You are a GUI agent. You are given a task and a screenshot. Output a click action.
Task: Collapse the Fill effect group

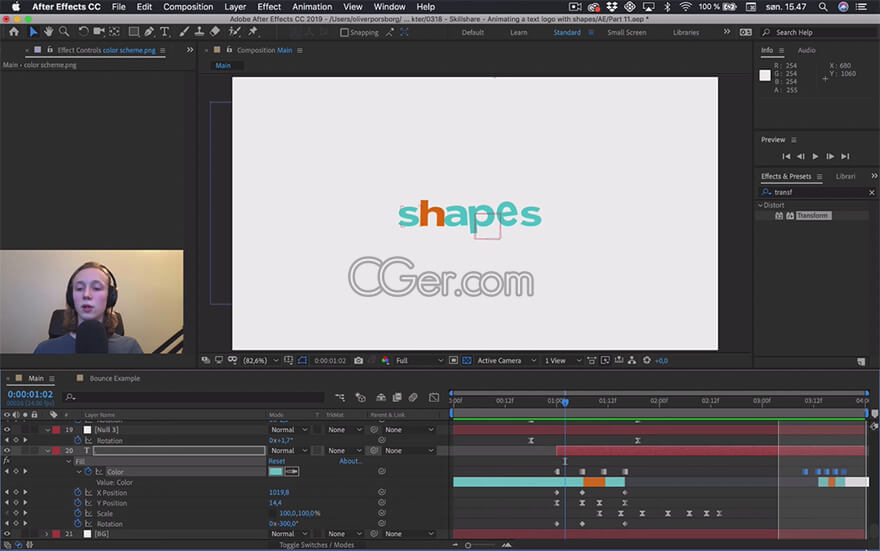pyautogui.click(x=69, y=462)
